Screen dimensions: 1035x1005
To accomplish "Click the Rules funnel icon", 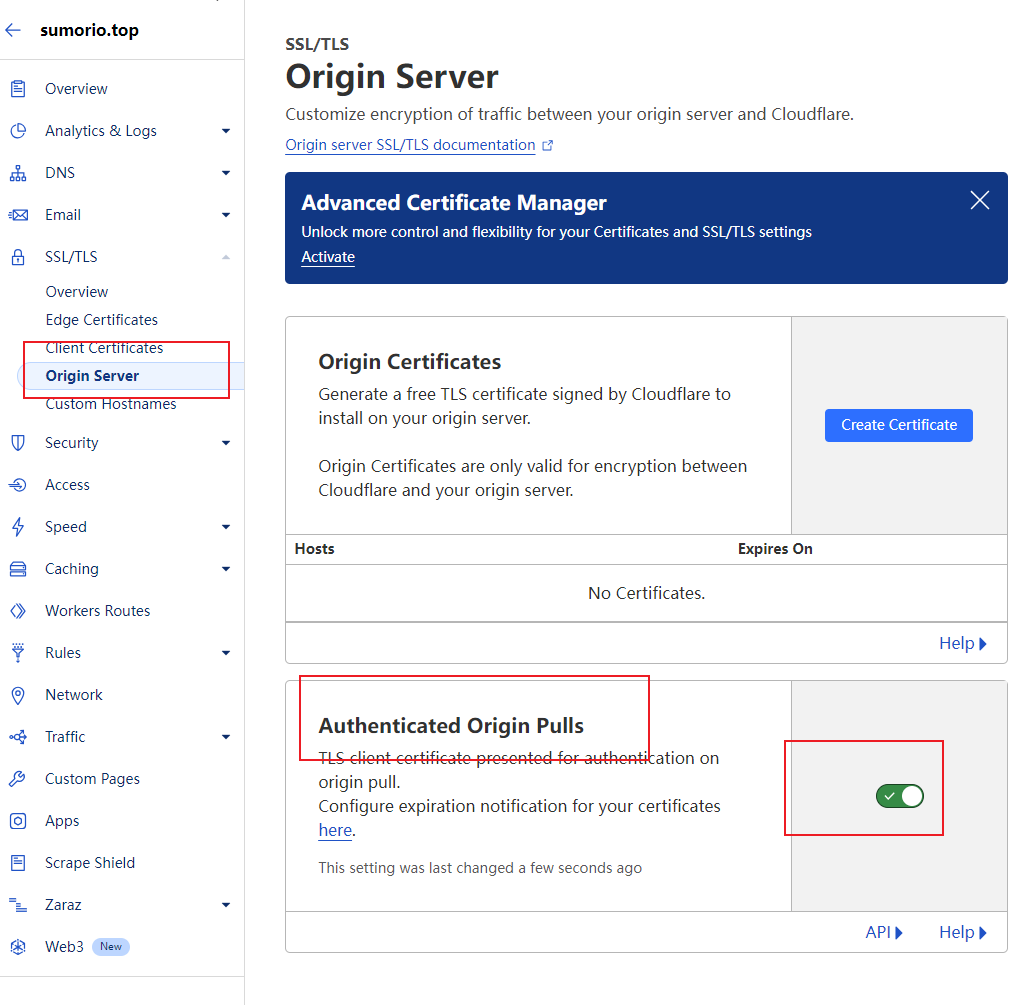I will click(x=17, y=653).
